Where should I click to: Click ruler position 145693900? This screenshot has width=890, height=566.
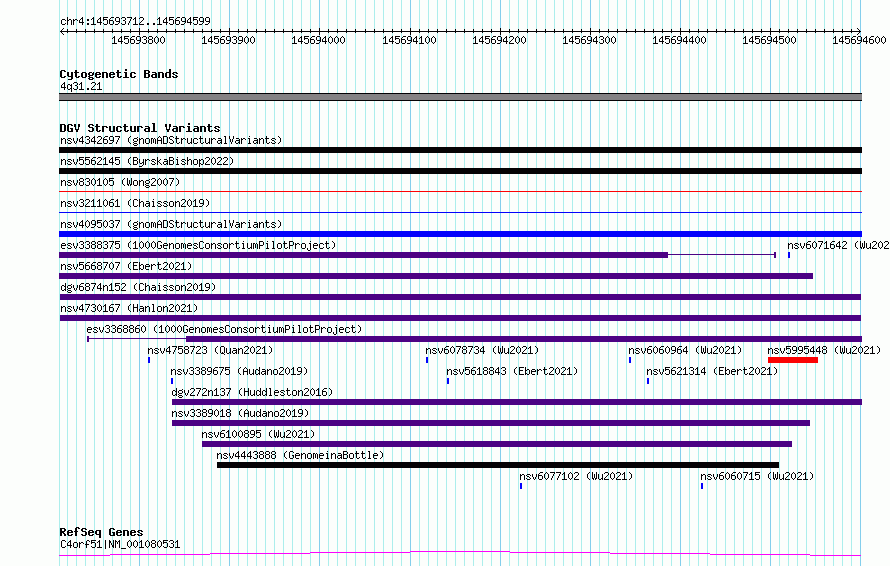tap(229, 40)
